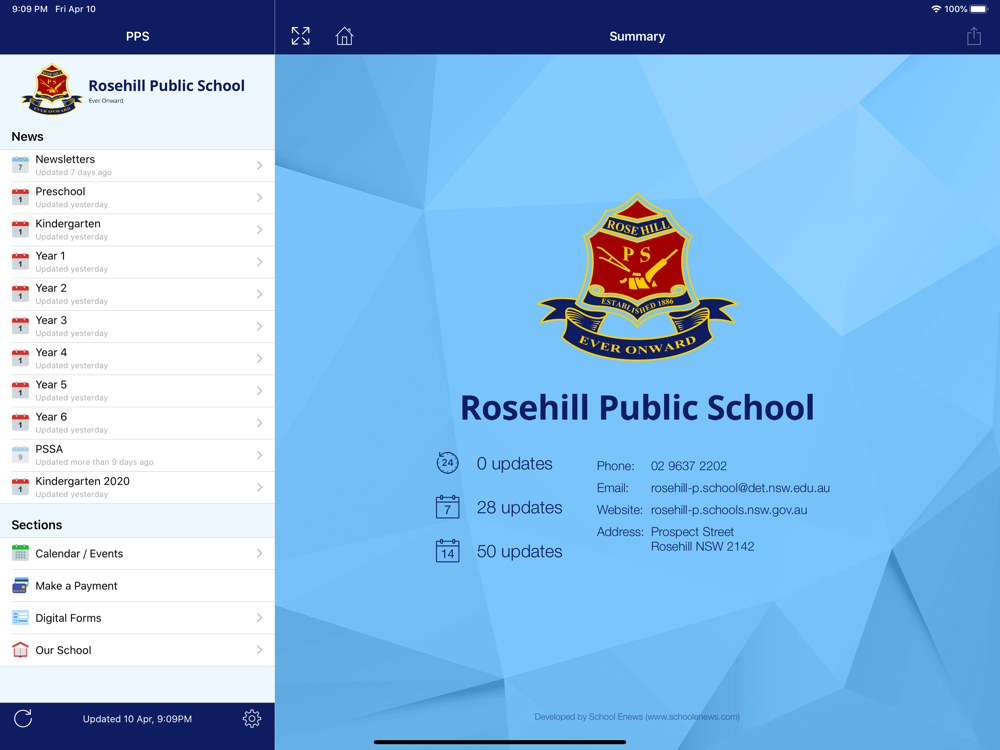Tap the small school crest in sidebar
Image resolution: width=1000 pixels, height=750 pixels.
pos(52,89)
